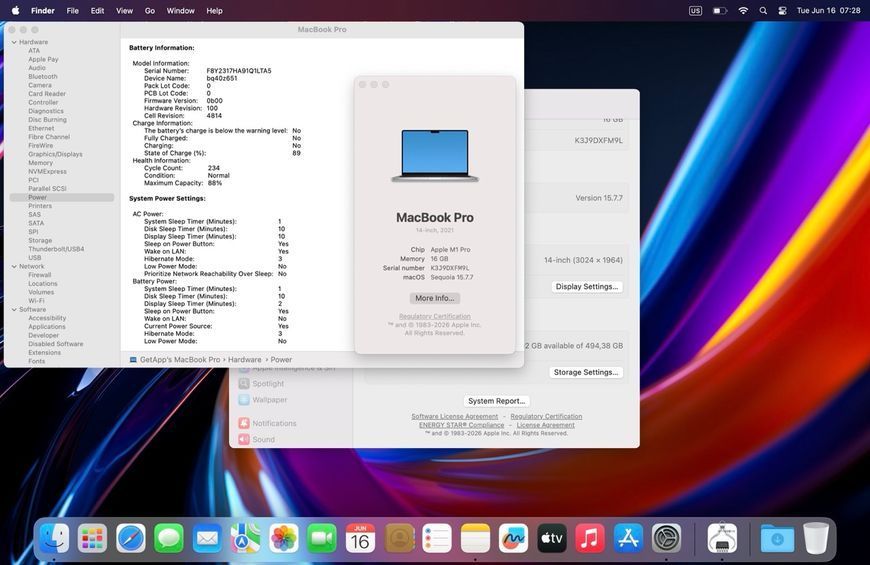This screenshot has width=870, height=565.
Task: Open Regulatory Certification link in About window
Action: pos(434,316)
